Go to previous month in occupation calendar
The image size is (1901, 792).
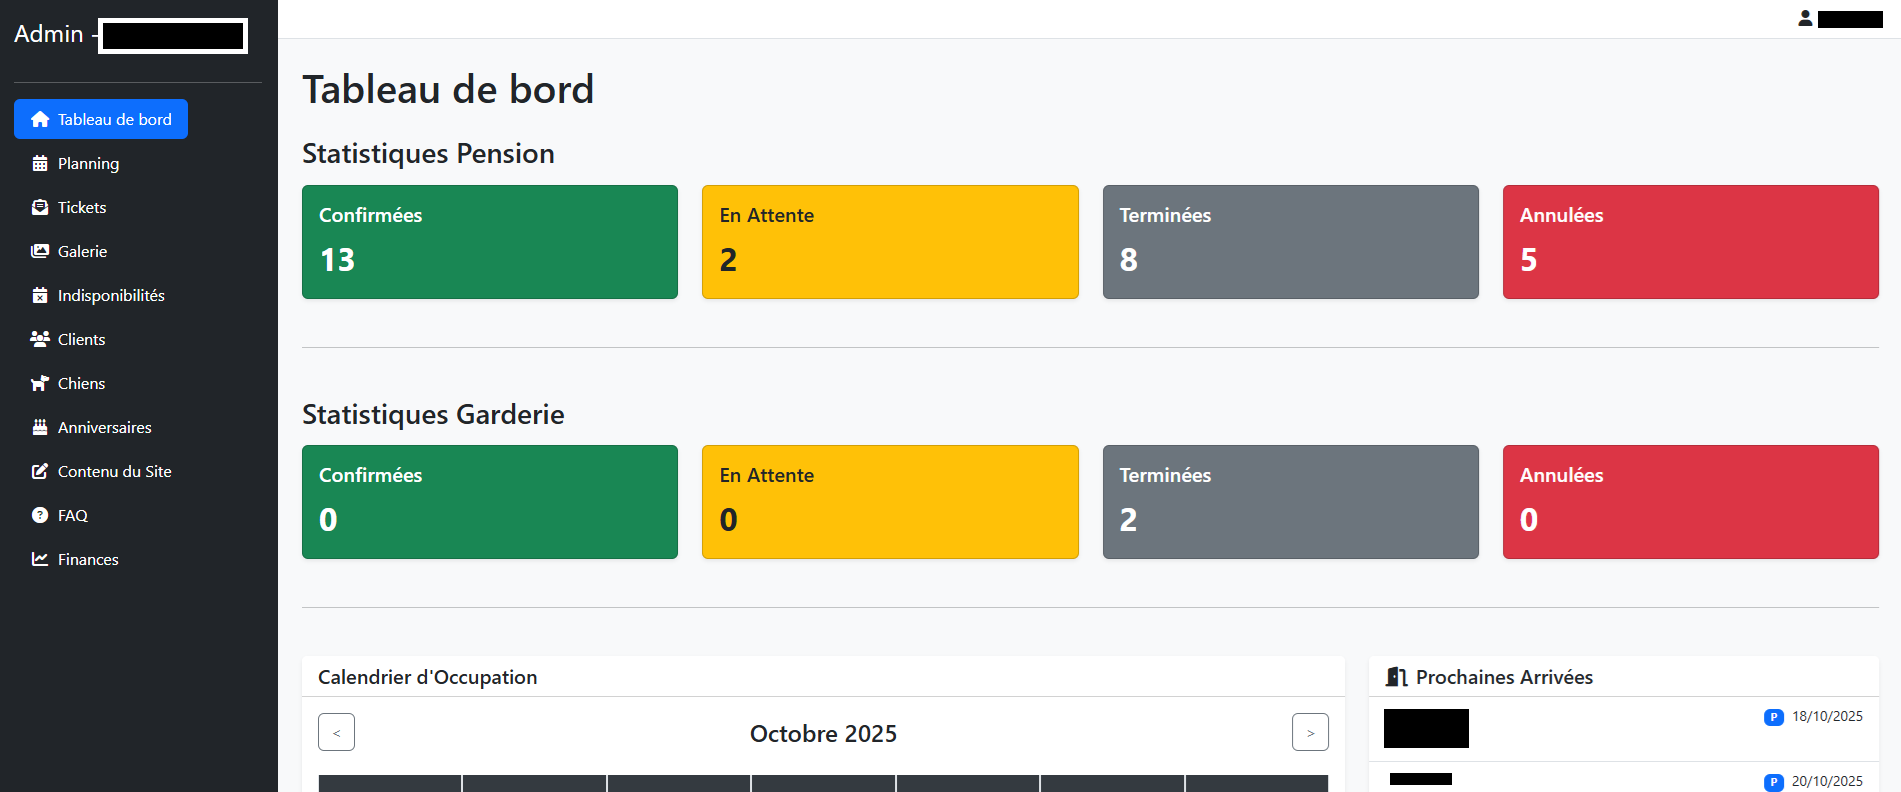tap(336, 732)
